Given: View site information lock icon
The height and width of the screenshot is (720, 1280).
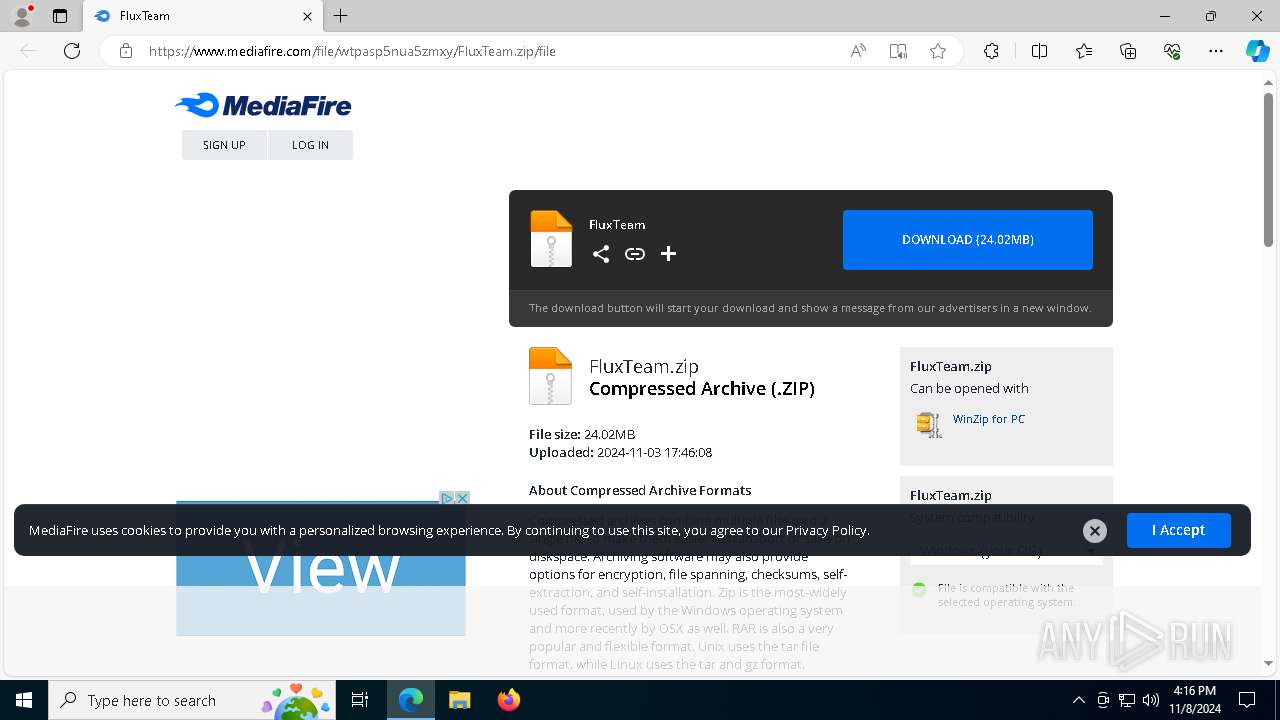Looking at the screenshot, I should tap(126, 51).
